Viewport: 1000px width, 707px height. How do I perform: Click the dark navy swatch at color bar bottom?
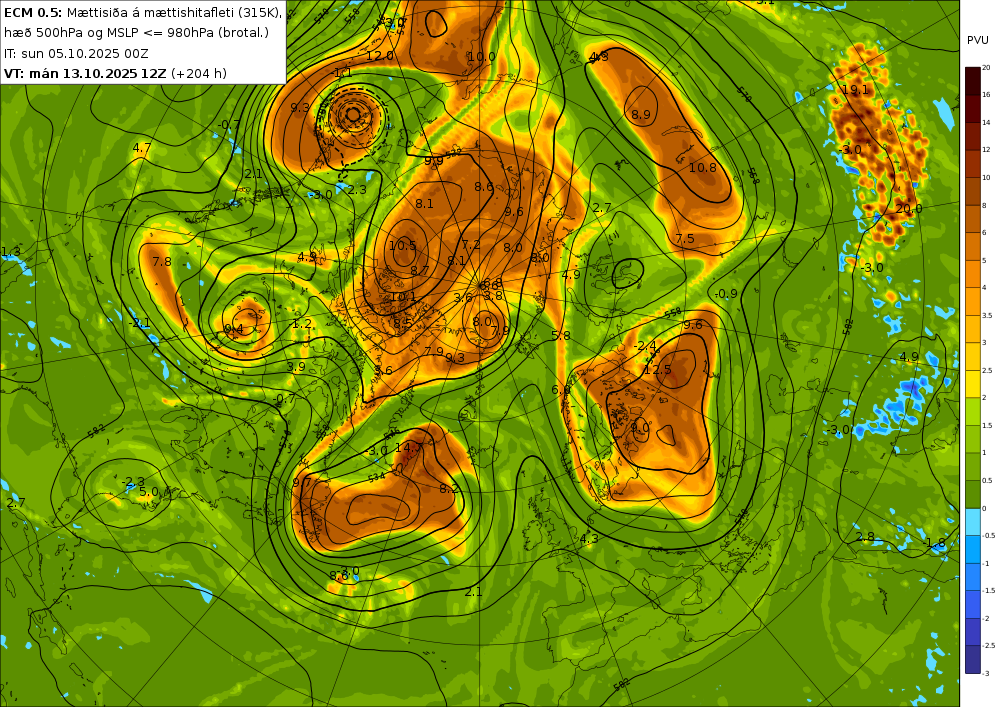tap(973, 659)
